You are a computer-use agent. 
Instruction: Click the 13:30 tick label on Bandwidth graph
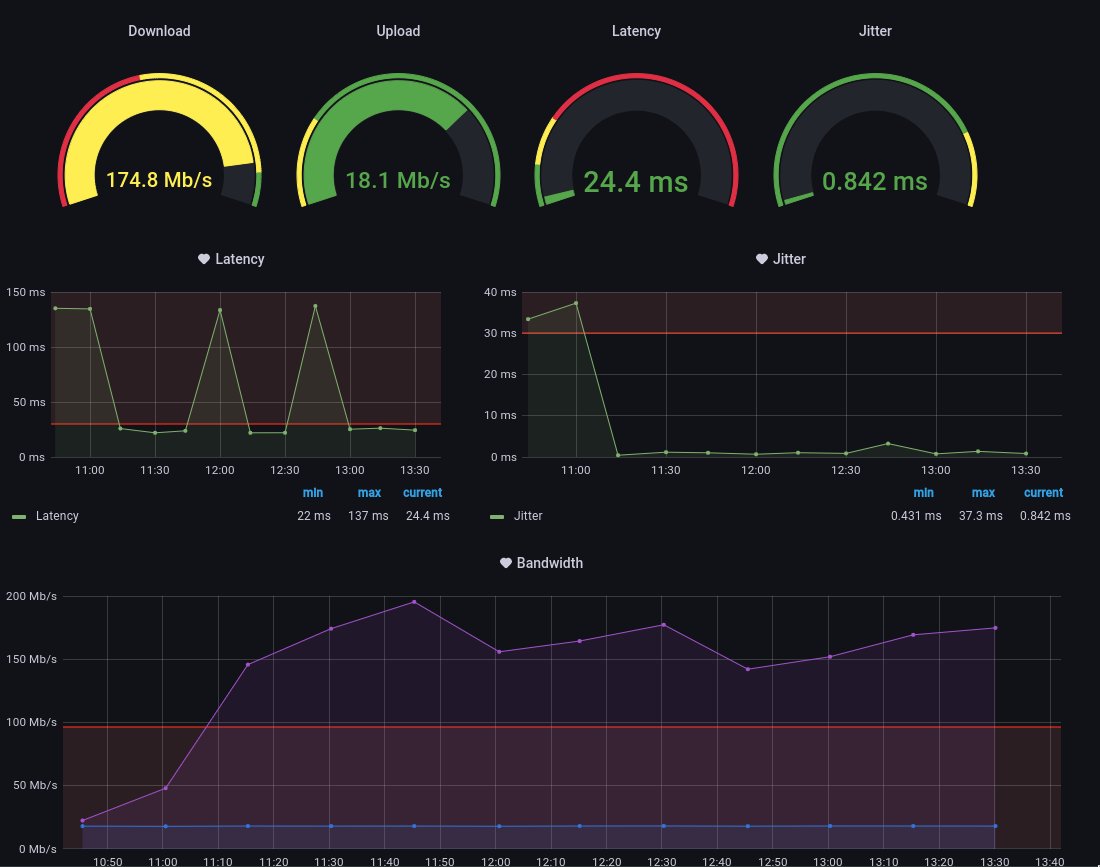(994, 861)
